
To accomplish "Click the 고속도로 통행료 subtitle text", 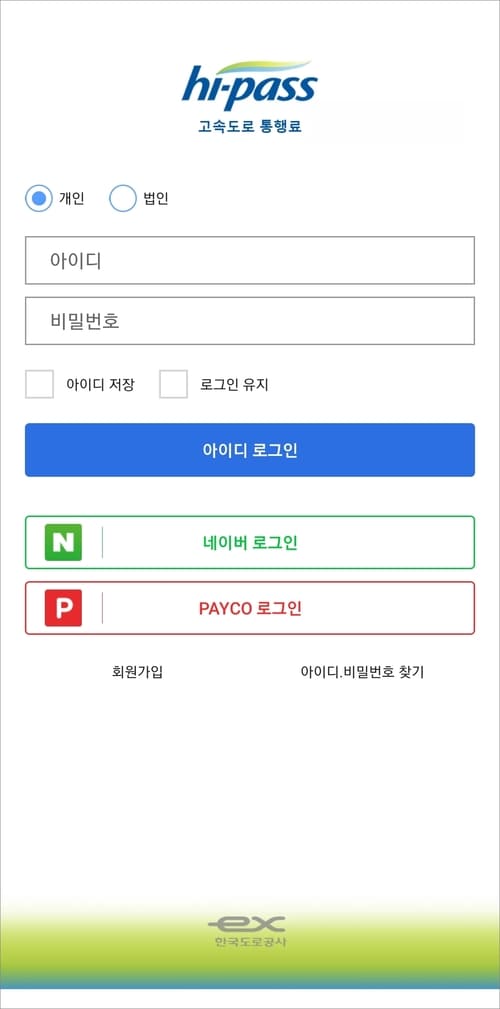I will 250,126.
